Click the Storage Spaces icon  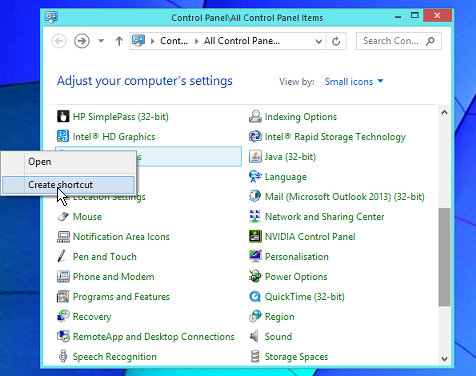(x=255, y=356)
